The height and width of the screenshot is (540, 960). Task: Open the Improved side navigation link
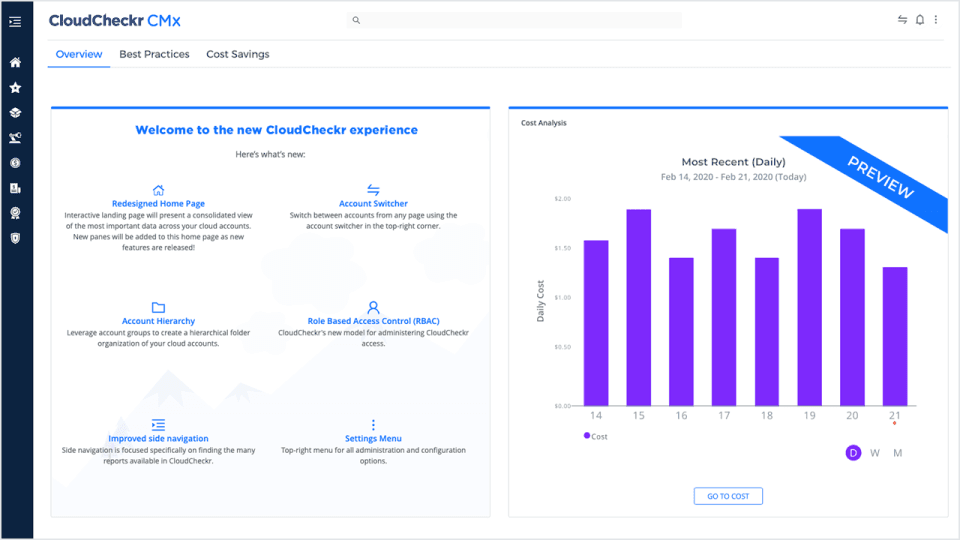tap(159, 438)
